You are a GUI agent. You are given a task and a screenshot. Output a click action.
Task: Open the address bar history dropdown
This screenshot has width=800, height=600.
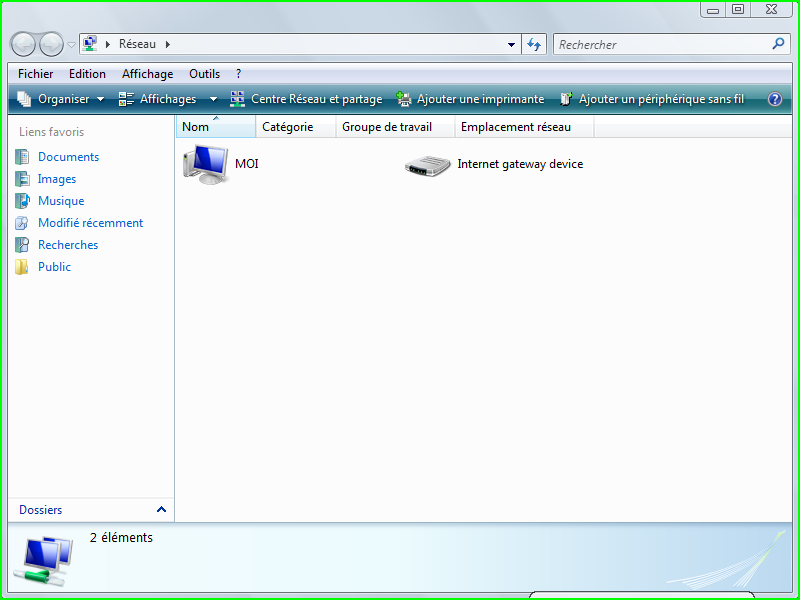click(x=511, y=45)
